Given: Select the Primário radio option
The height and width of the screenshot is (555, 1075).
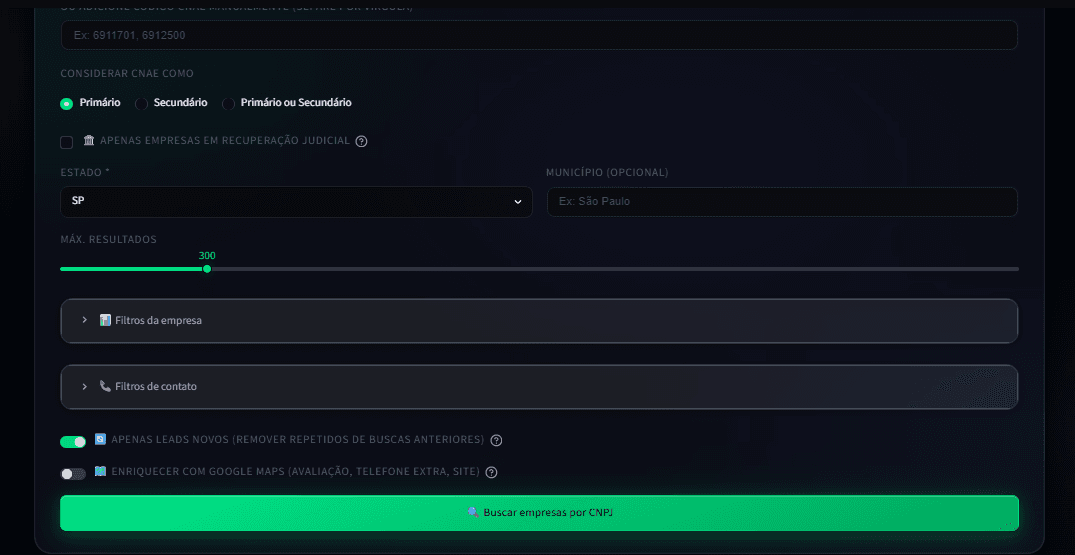Looking at the screenshot, I should [67, 104].
